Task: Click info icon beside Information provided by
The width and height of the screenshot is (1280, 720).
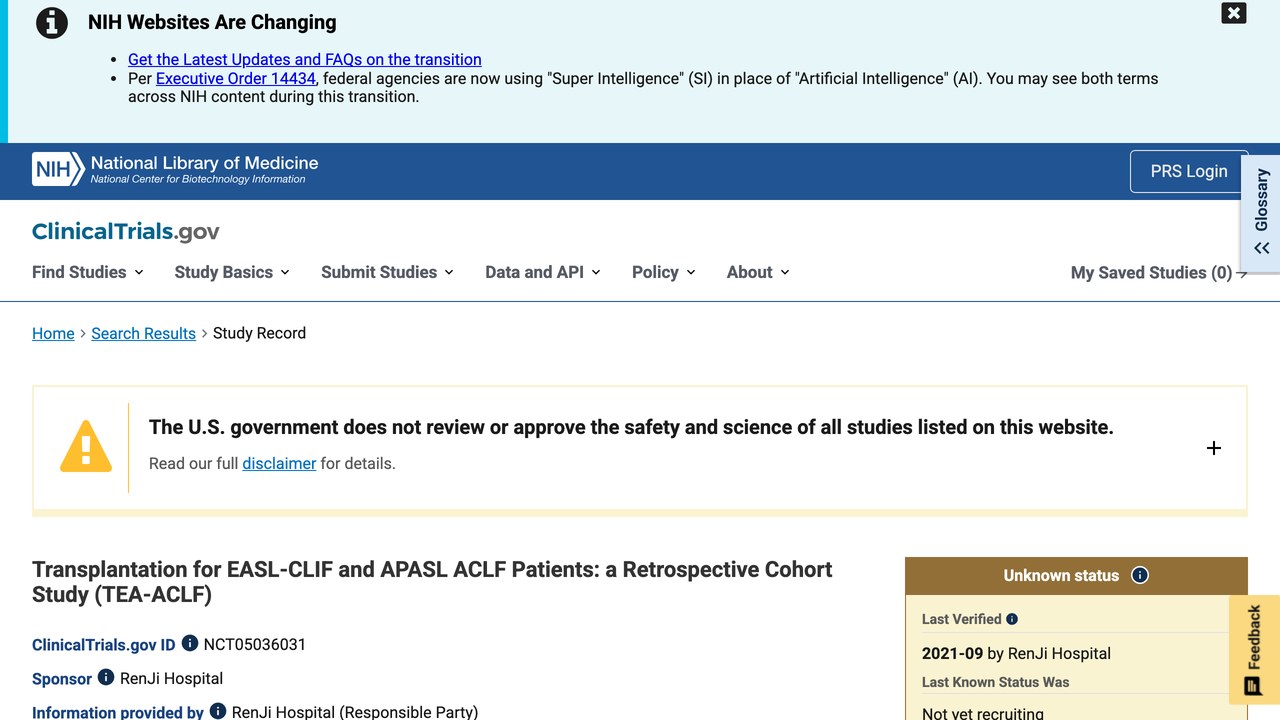Action: [x=218, y=712]
